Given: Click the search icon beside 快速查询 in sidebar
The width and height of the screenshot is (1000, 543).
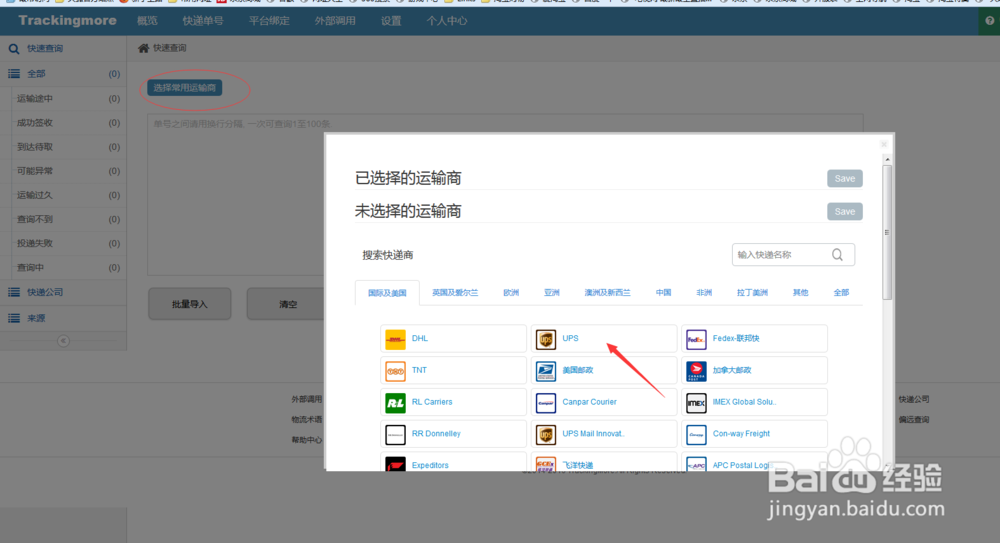Looking at the screenshot, I should pyautogui.click(x=14, y=48).
